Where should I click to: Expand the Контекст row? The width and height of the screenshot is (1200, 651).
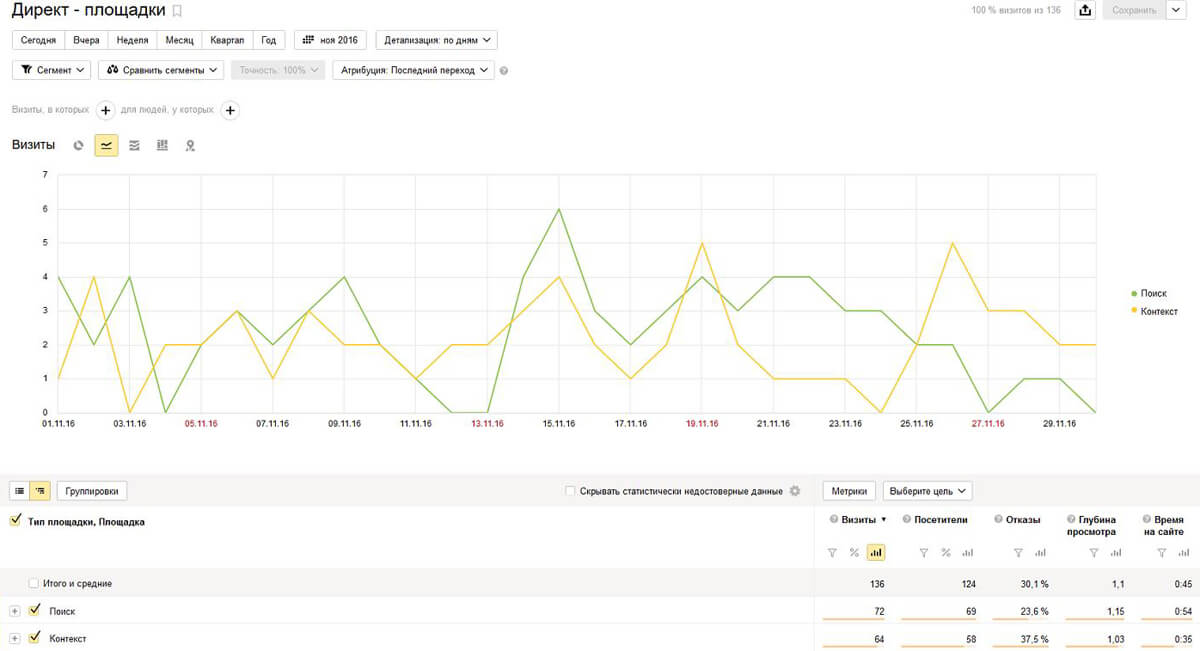point(15,638)
